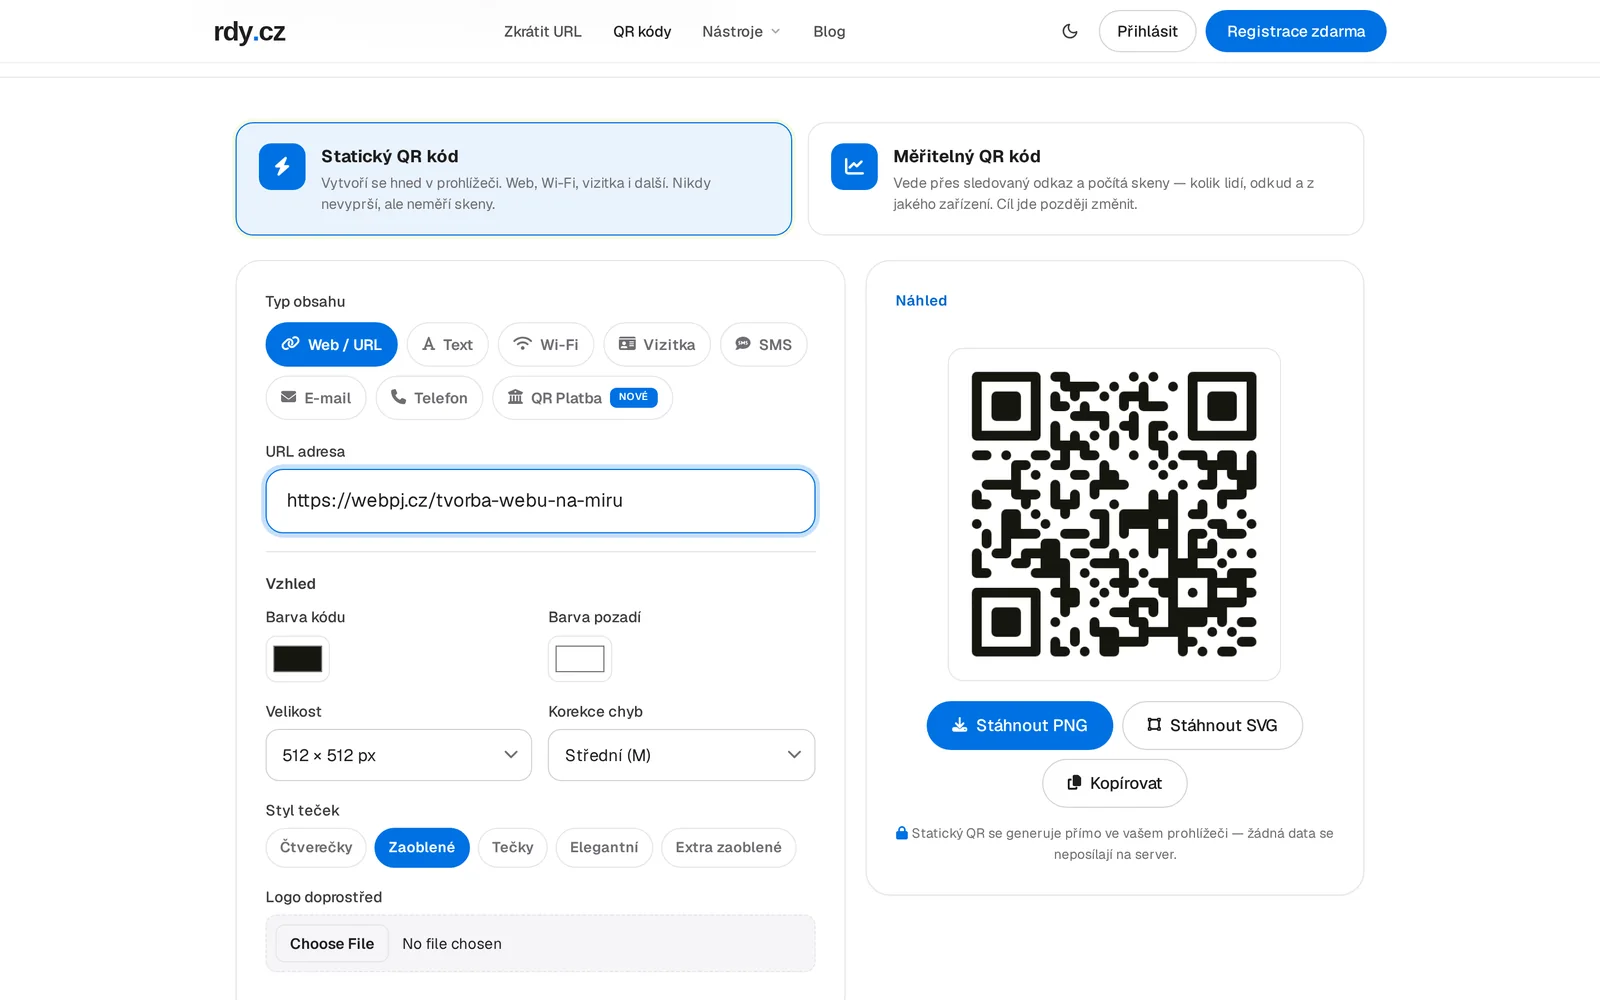
Task: Select SMS content type
Action: pyautogui.click(x=763, y=344)
